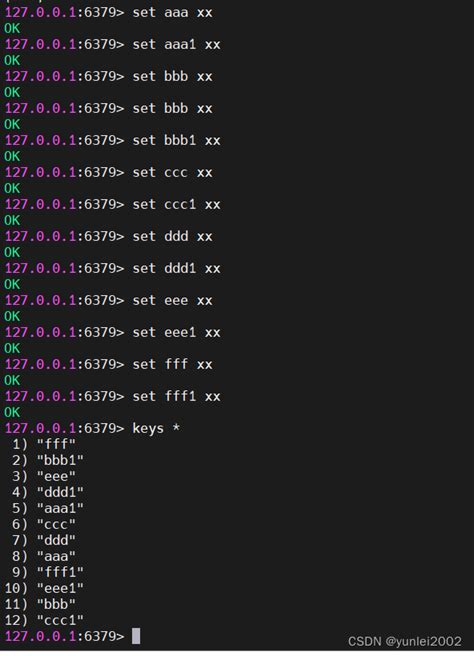Click the "set ccc1 xx" command

click(x=176, y=204)
